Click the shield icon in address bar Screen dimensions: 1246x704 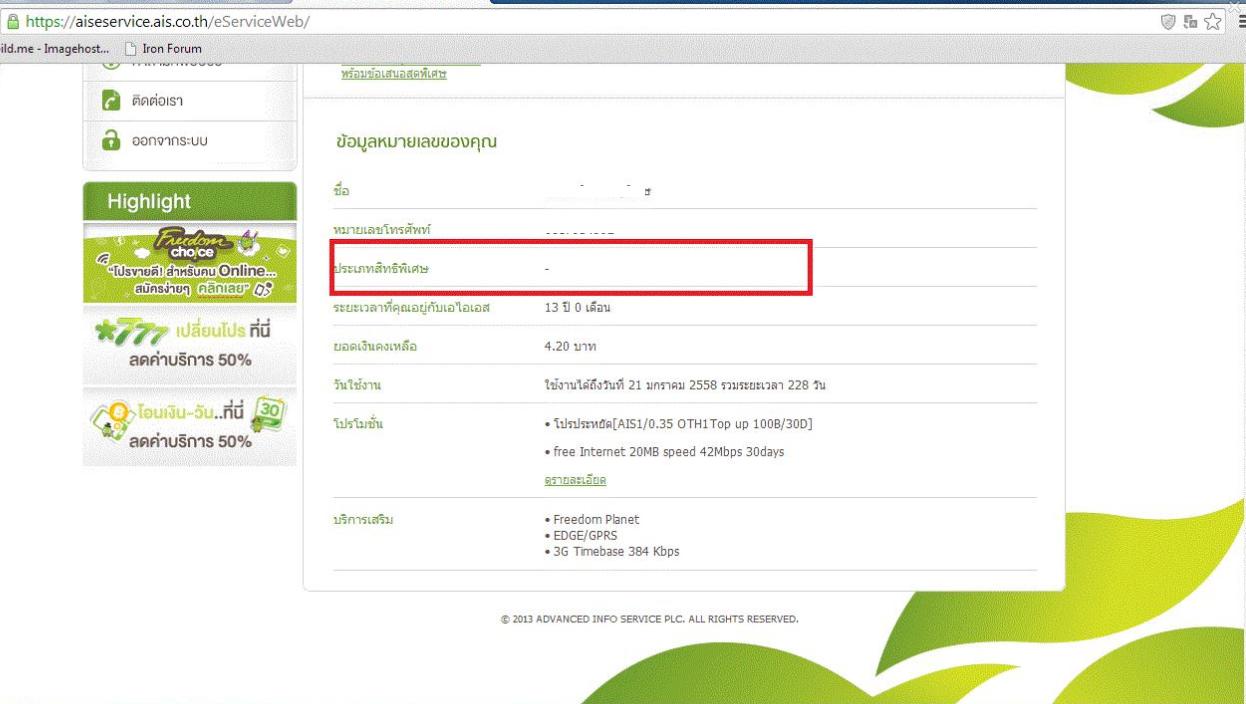tap(1168, 21)
